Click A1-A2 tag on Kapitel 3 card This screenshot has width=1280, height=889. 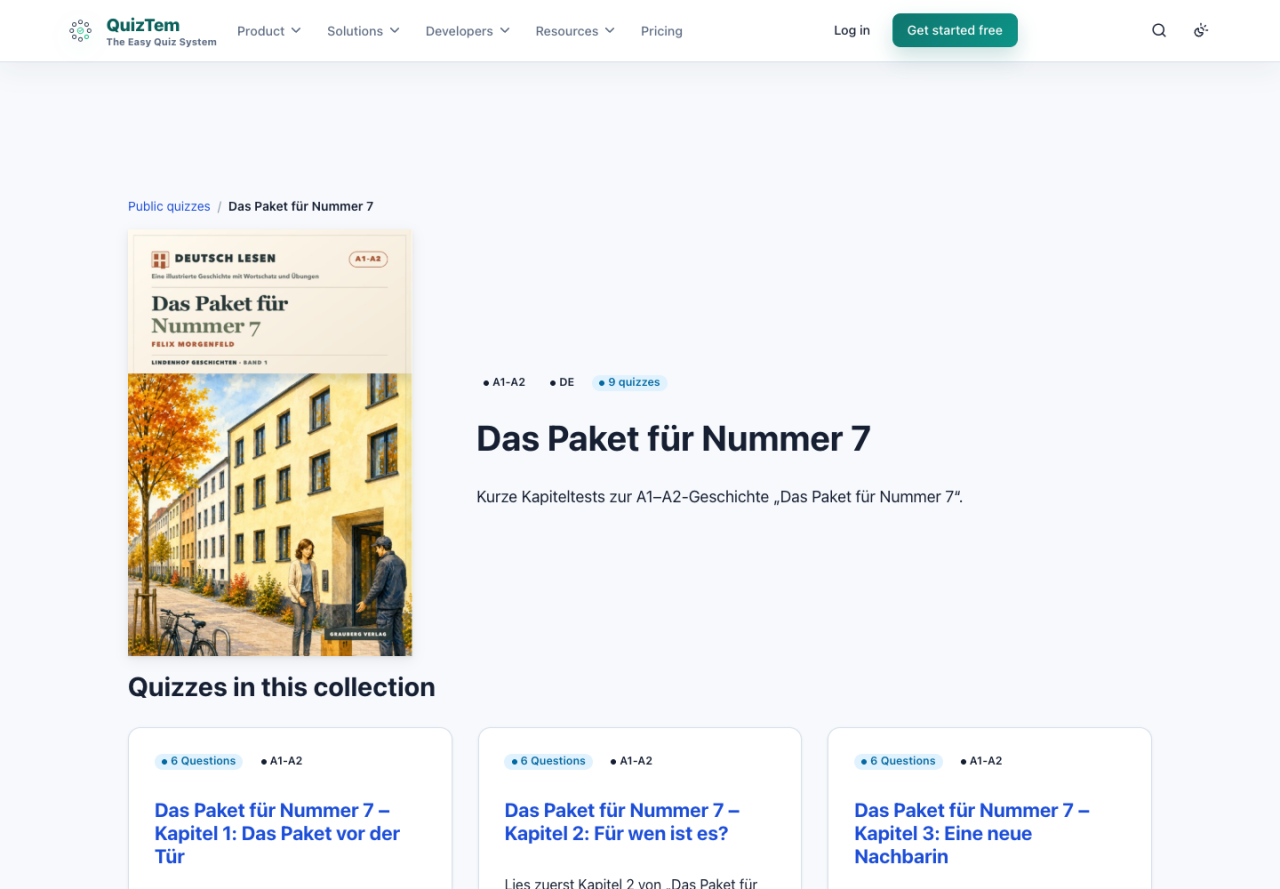point(981,761)
